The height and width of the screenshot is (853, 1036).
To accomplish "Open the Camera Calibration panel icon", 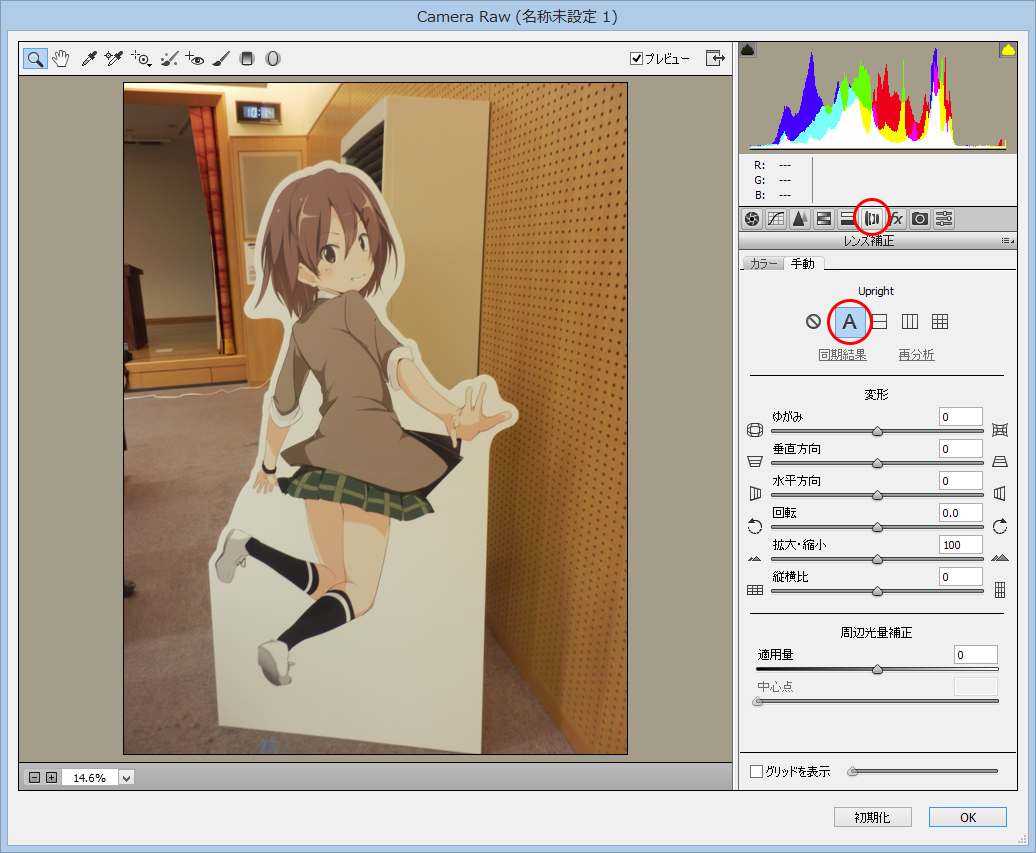I will click(920, 218).
